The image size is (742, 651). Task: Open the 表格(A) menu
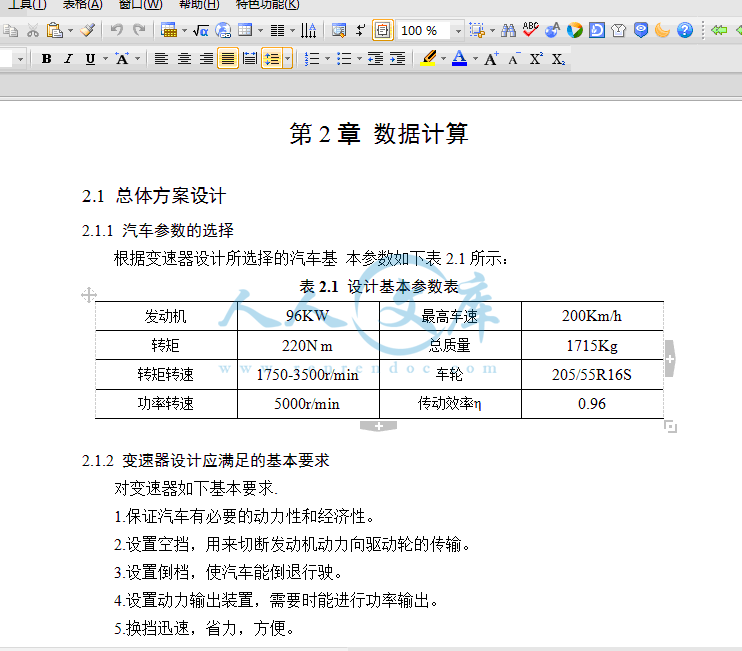[x=82, y=5]
